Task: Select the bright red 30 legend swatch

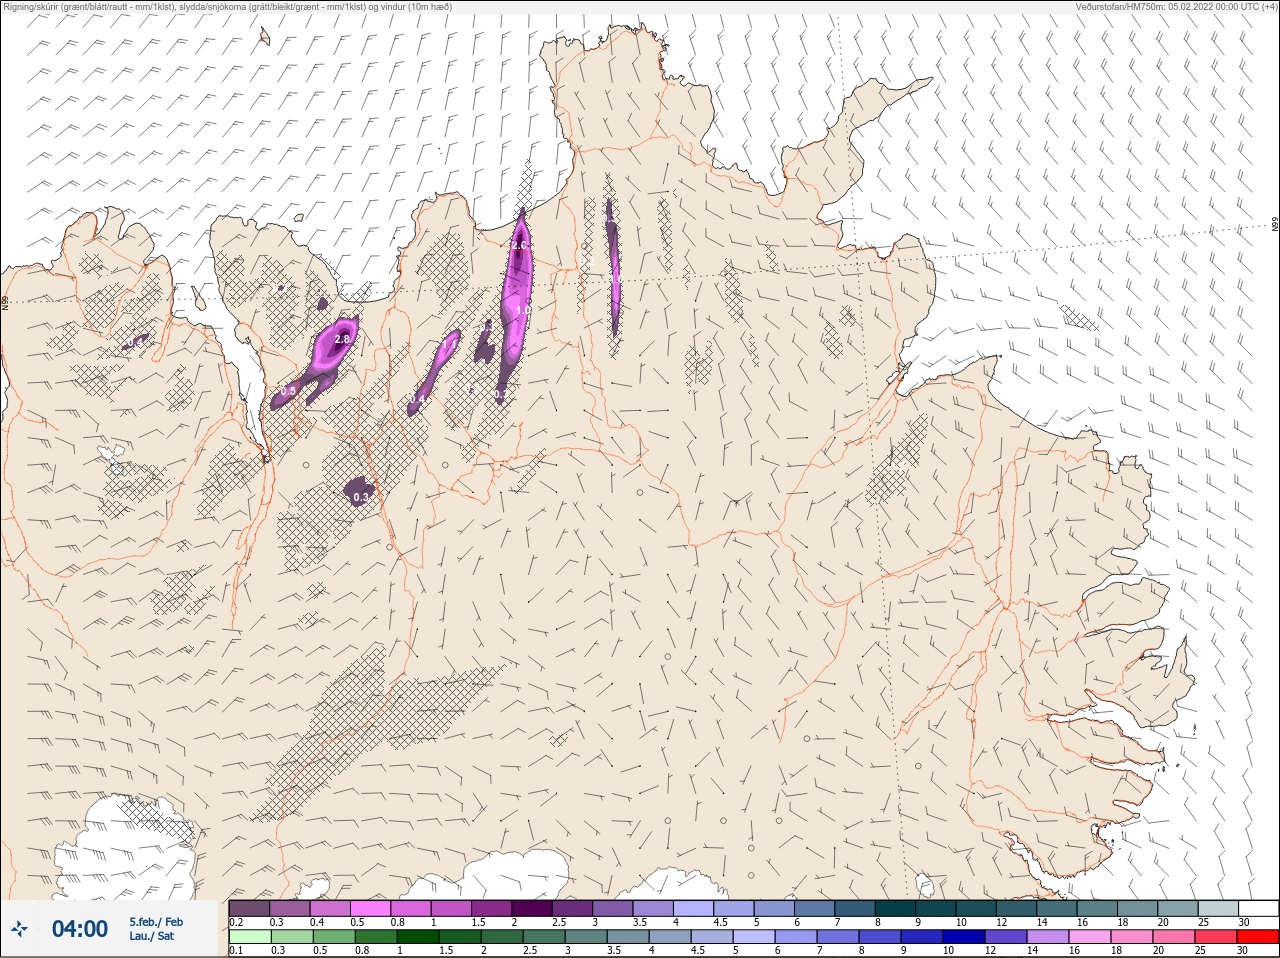Action: pyautogui.click(x=1258, y=937)
